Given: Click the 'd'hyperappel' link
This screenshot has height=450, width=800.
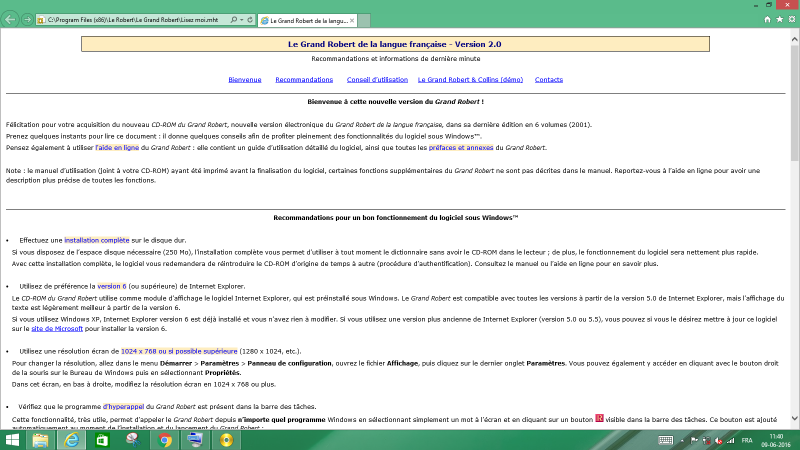Looking at the screenshot, I should tap(123, 407).
